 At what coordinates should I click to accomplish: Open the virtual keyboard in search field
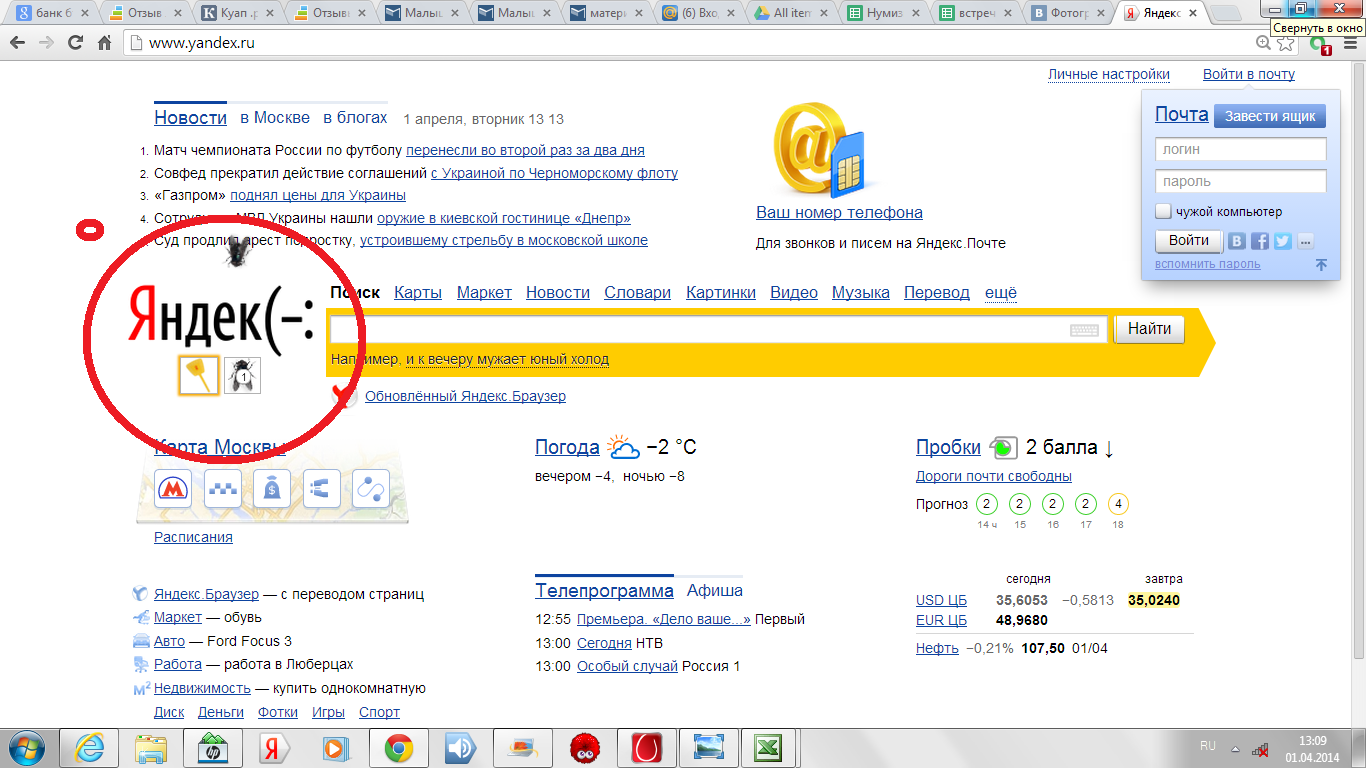[x=1084, y=330]
